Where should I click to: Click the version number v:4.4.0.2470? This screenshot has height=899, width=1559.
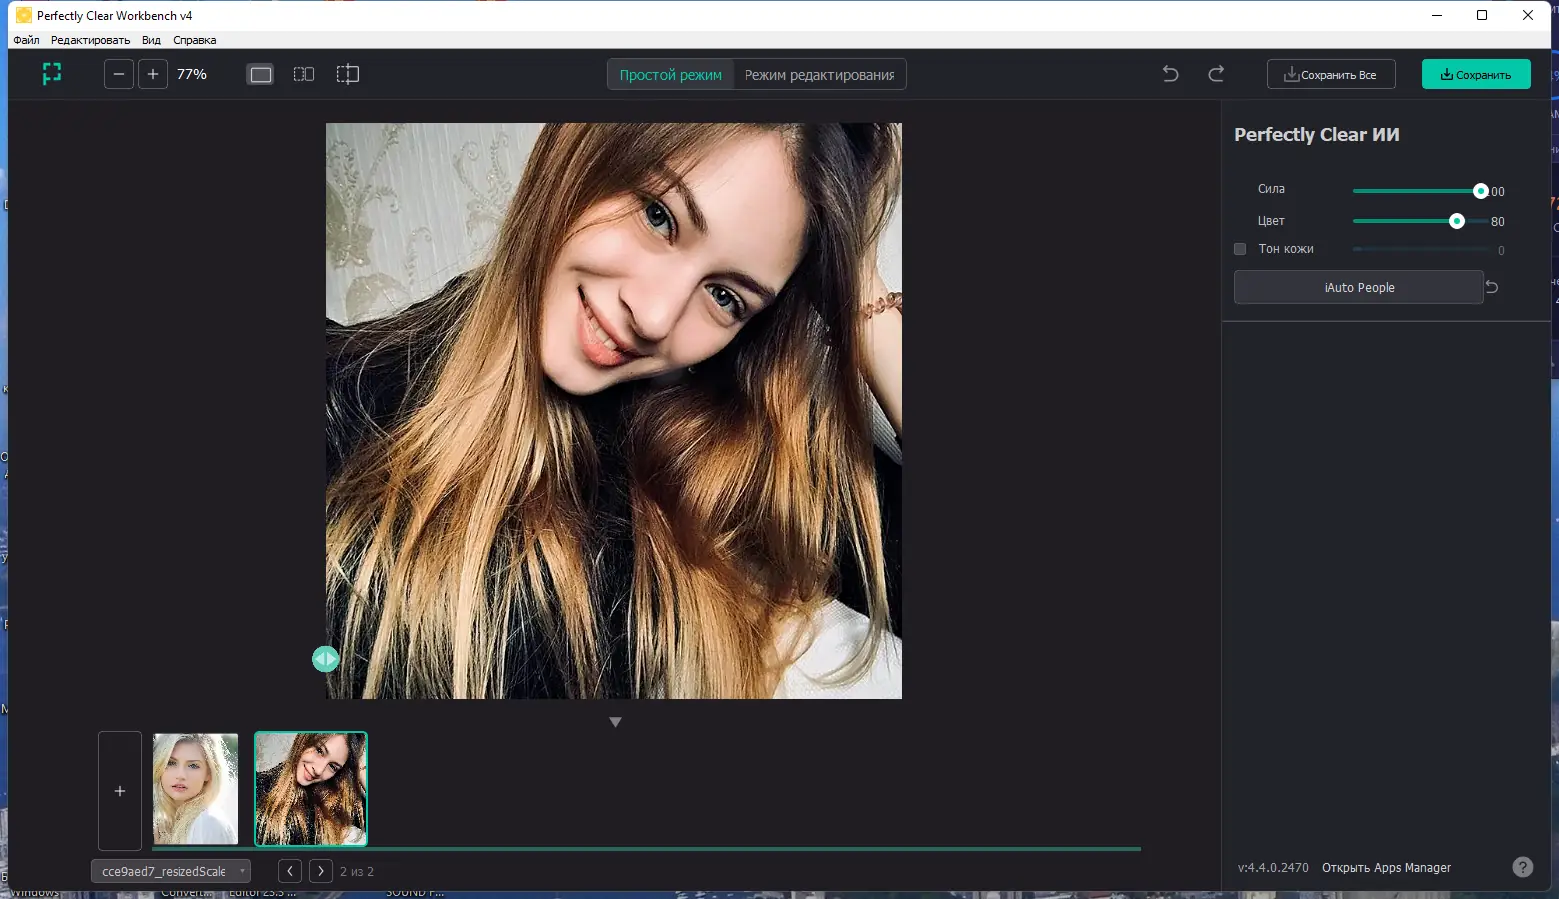click(x=1273, y=868)
